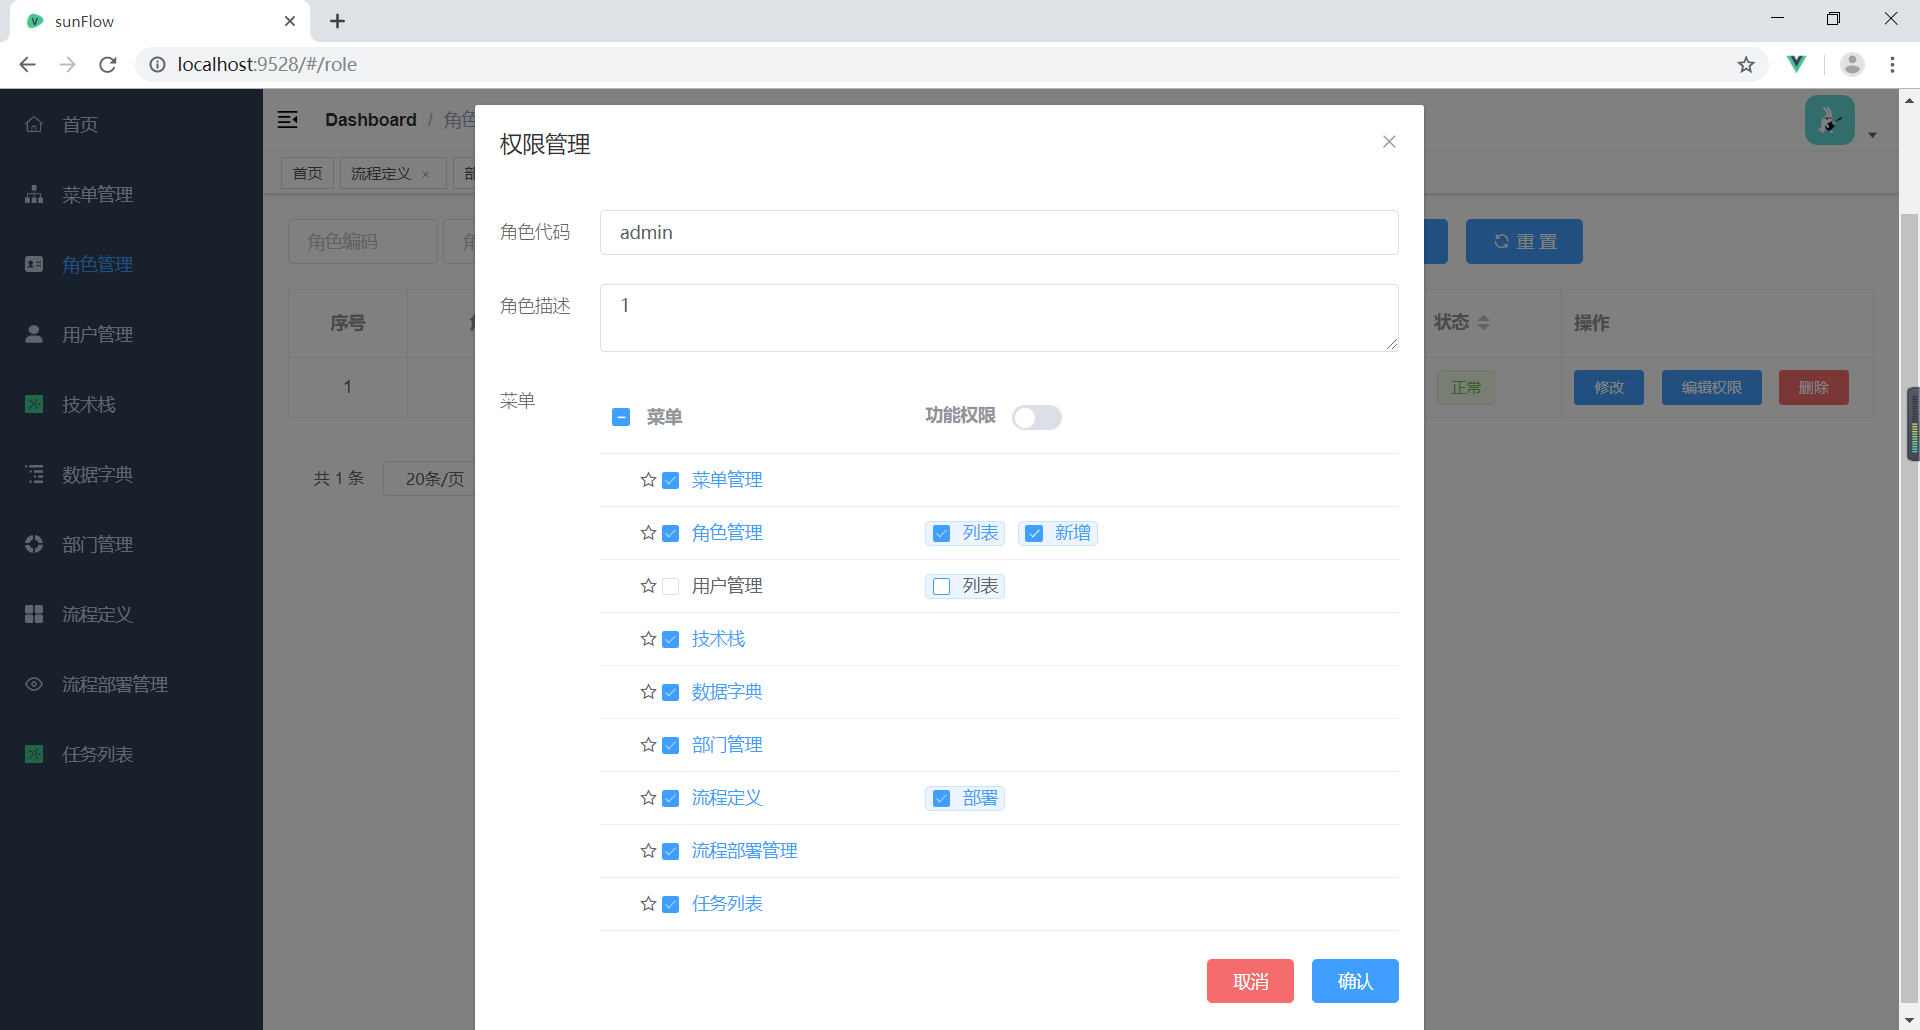Sort by the 状态 column arrows
This screenshot has height=1030, width=1920.
(1484, 323)
